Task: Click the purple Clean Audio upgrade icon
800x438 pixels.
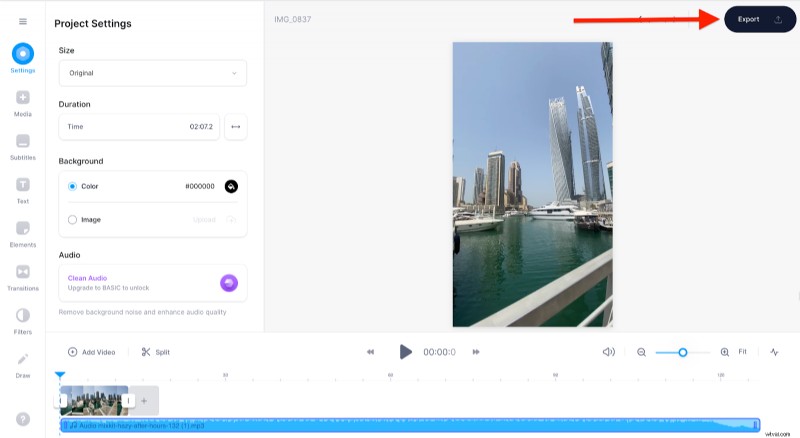Action: click(x=229, y=283)
